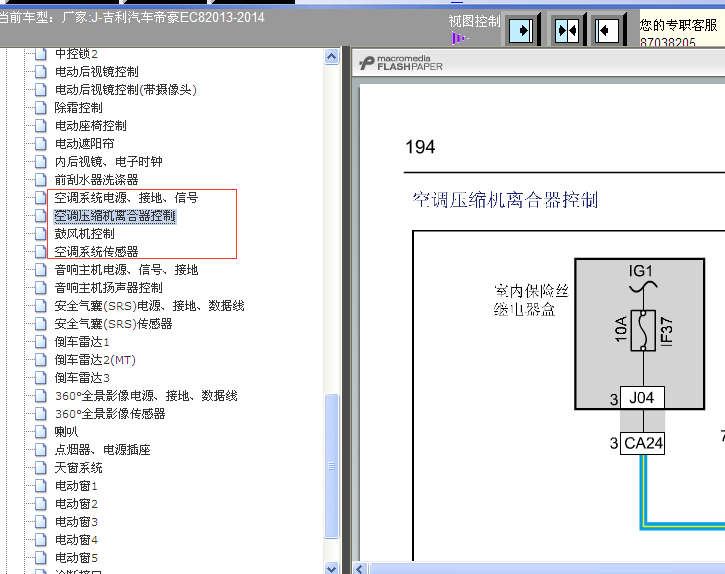Click the page icon beside 音响主机扬声器控制
This screenshot has height=574, width=725.
[x=41, y=288]
